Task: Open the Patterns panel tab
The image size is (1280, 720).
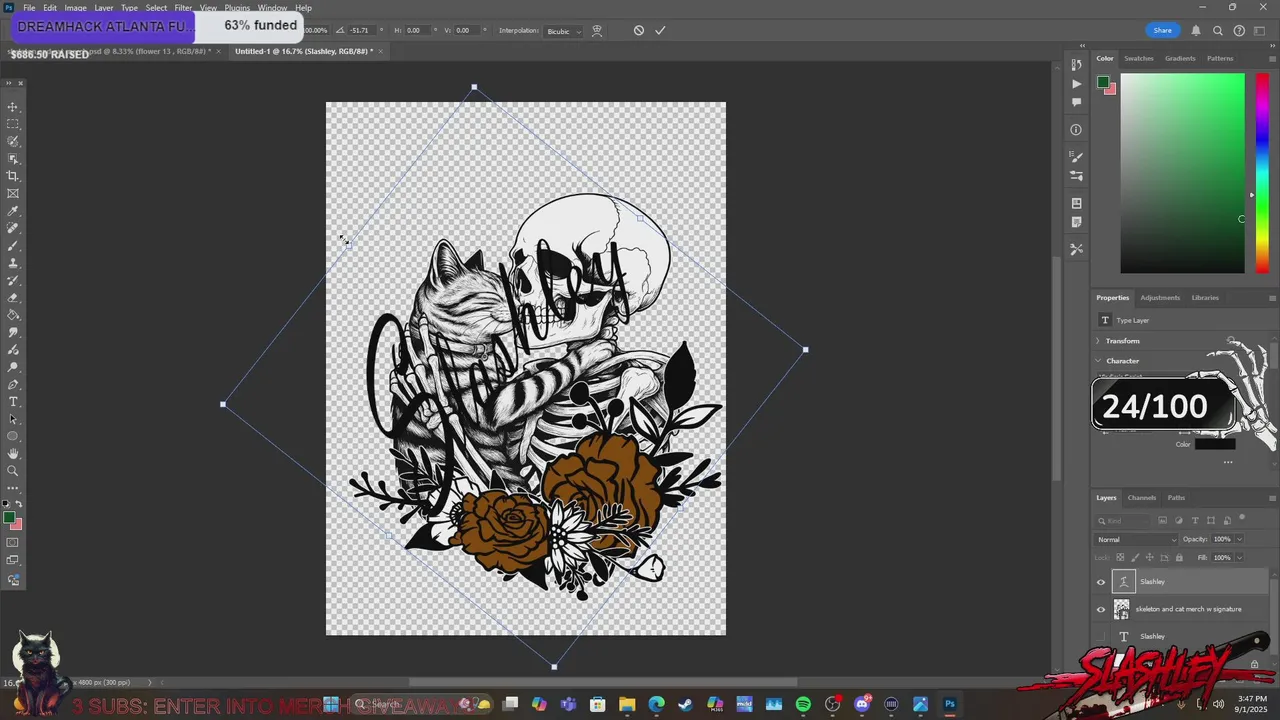Action: point(1220,58)
